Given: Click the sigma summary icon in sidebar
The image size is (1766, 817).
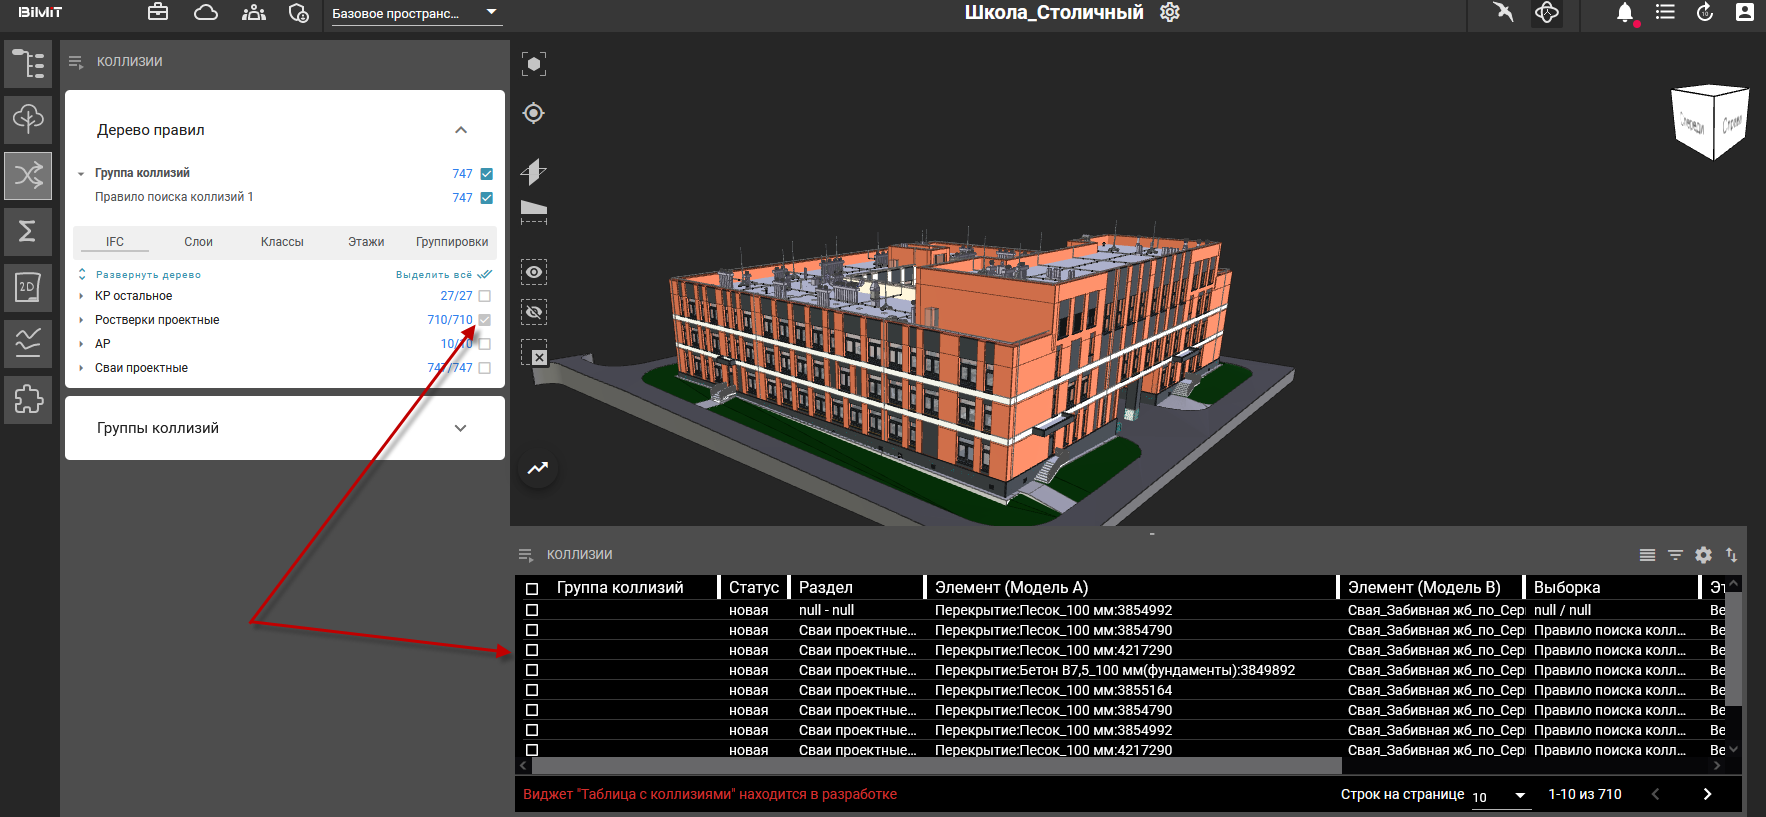Looking at the screenshot, I should (x=28, y=231).
